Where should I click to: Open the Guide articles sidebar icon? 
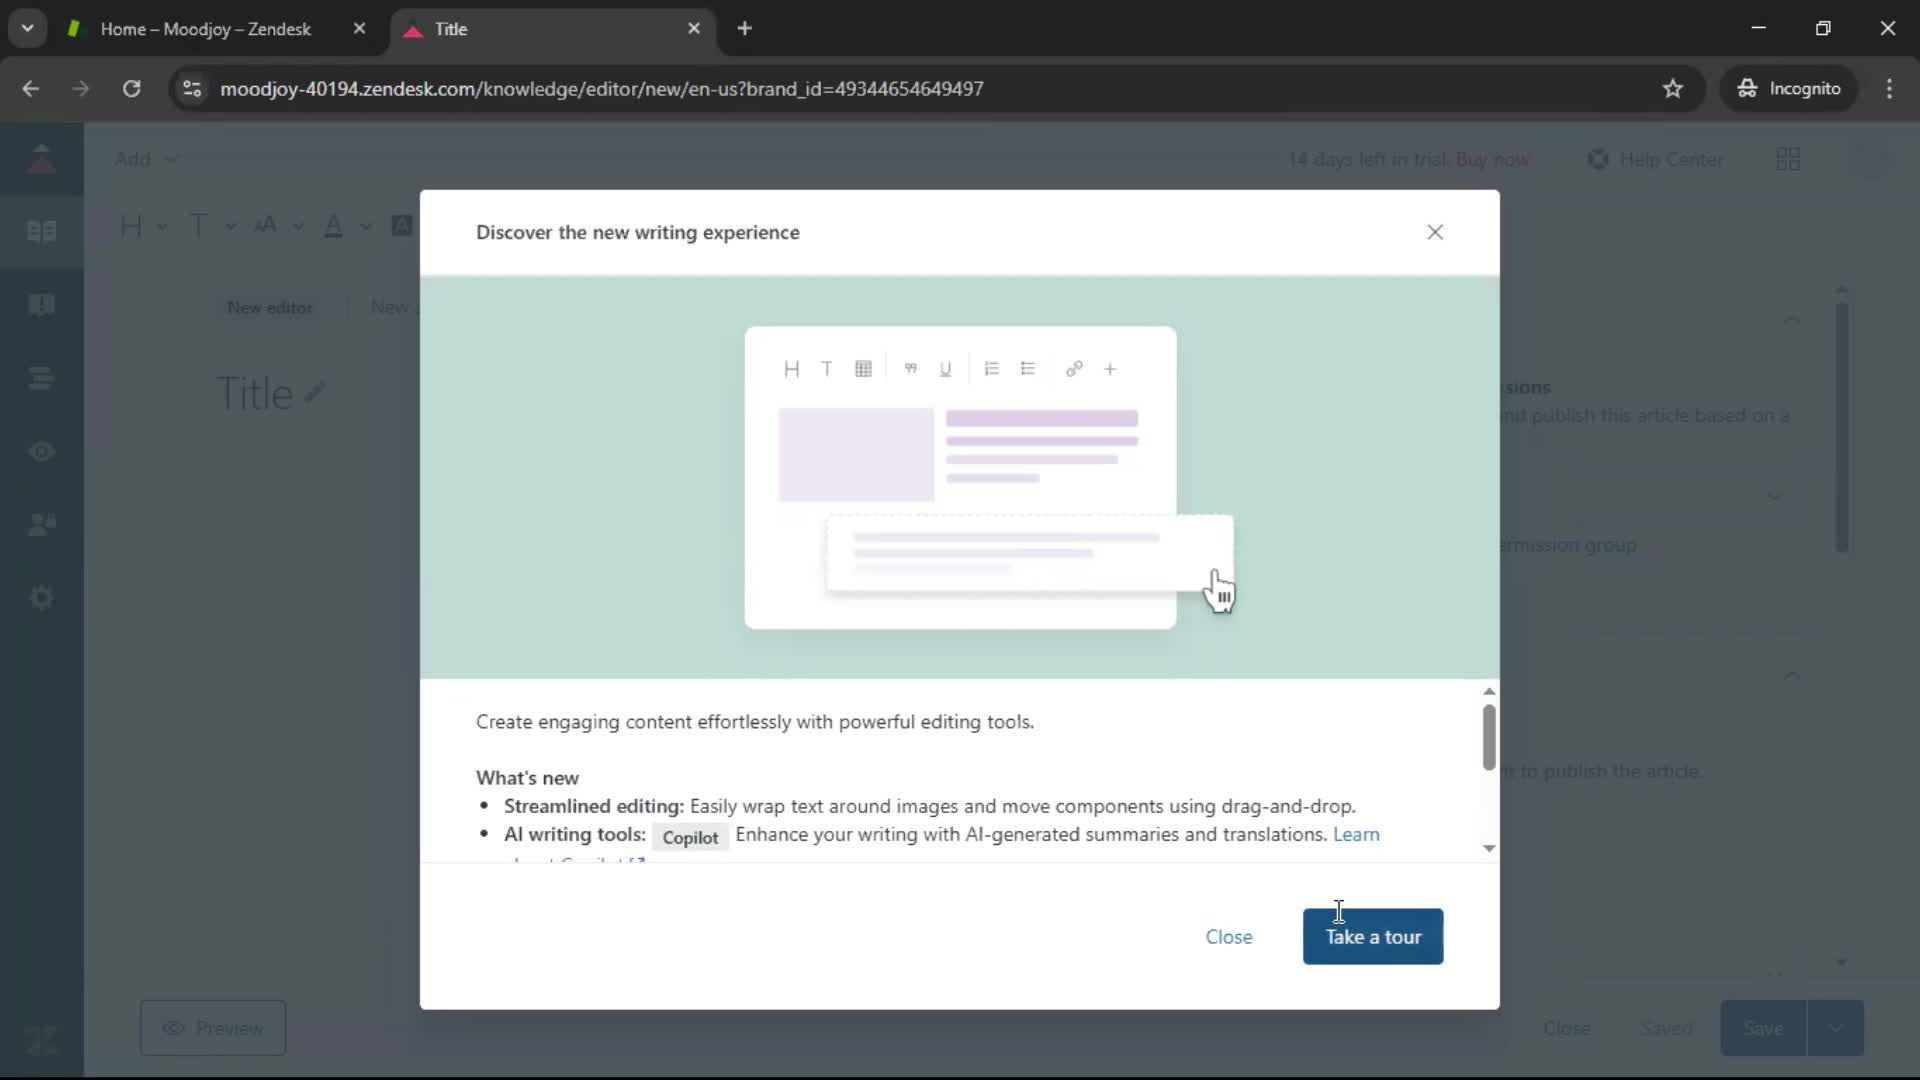tap(41, 232)
